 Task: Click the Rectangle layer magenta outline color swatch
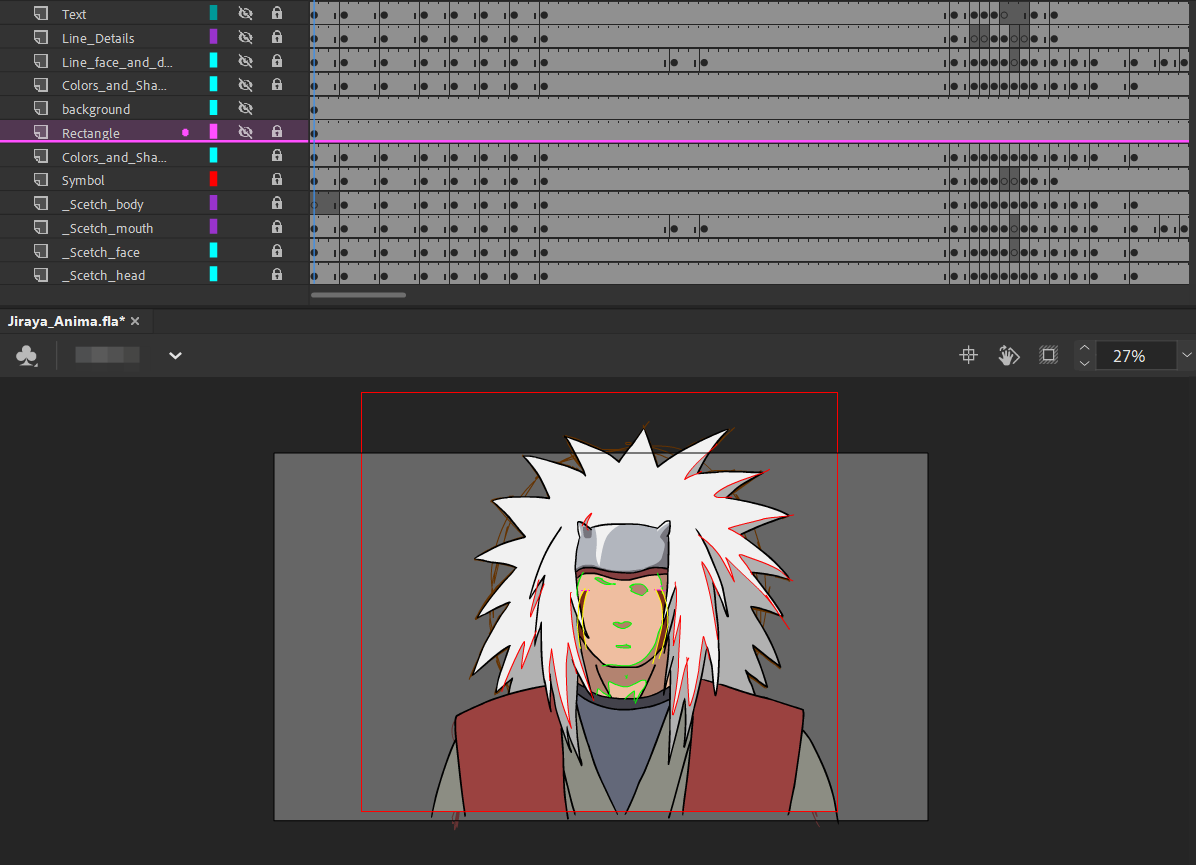pyautogui.click(x=214, y=132)
